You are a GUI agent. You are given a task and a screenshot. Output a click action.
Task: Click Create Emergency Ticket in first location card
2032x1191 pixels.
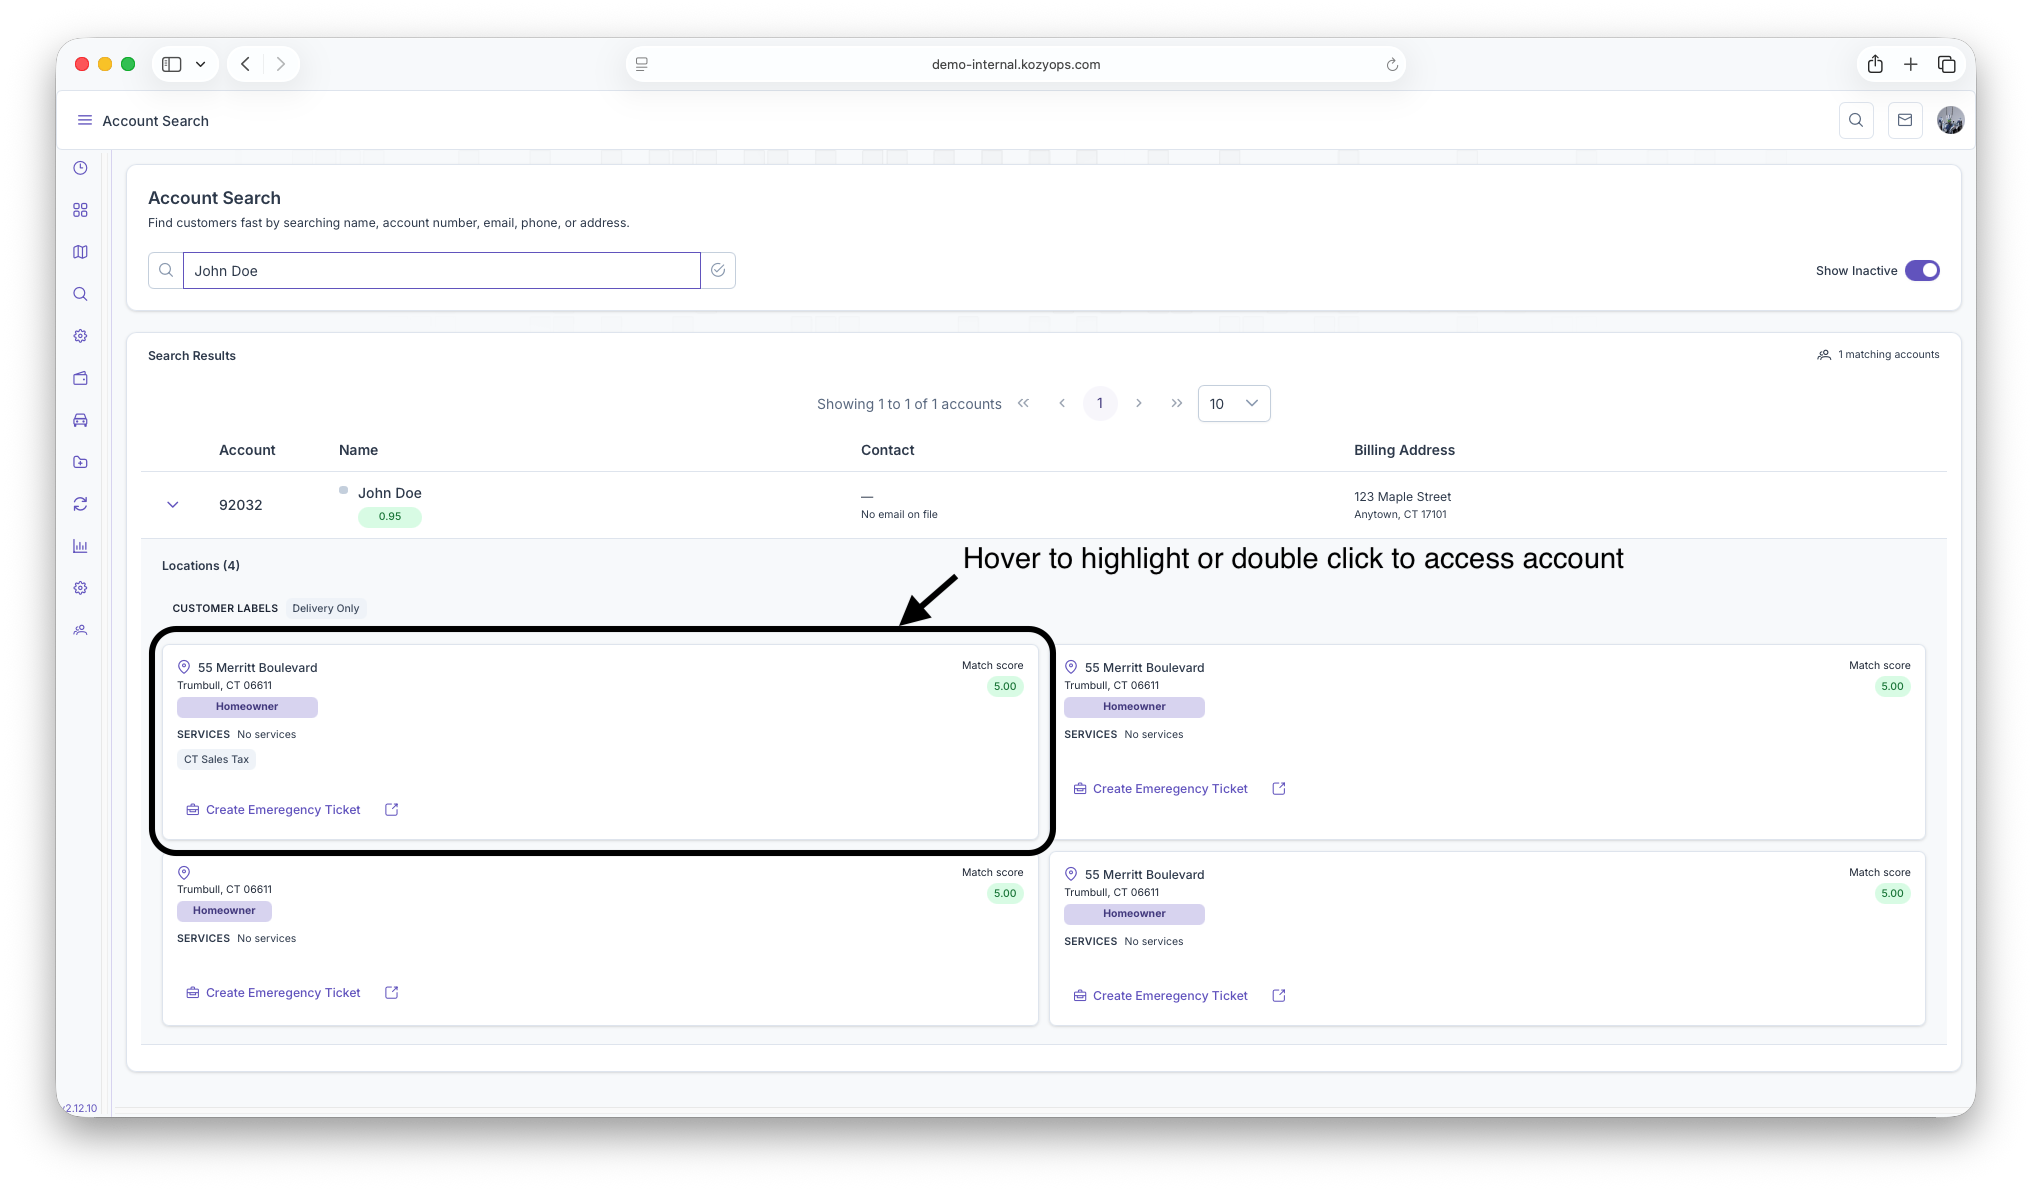point(282,810)
